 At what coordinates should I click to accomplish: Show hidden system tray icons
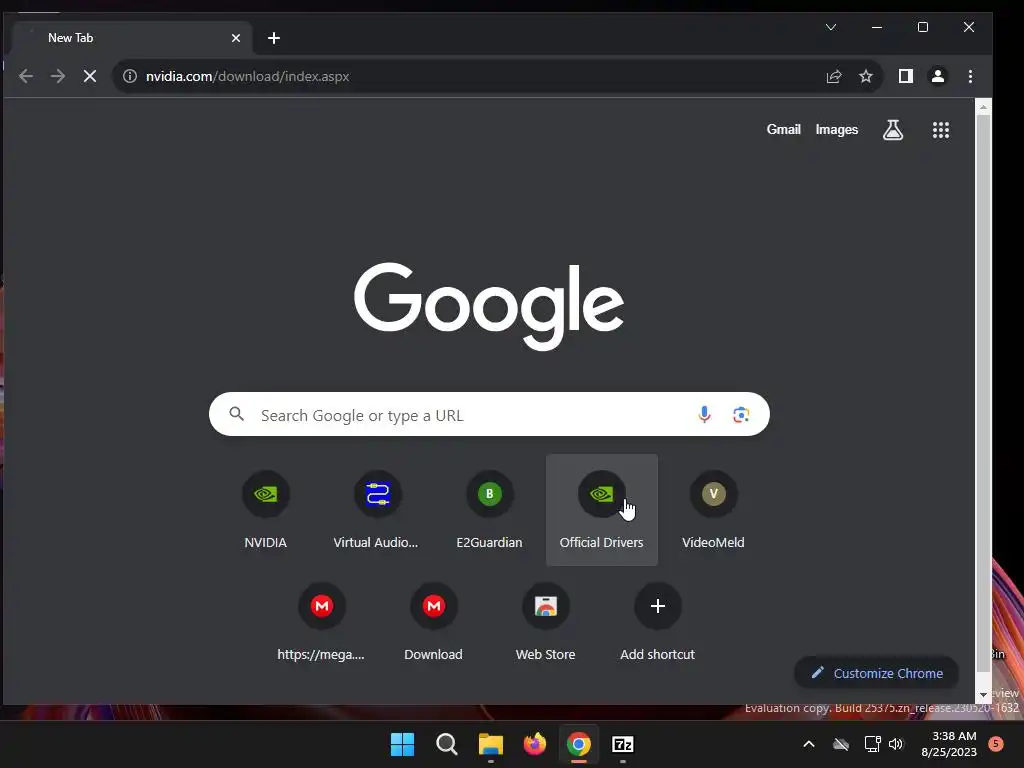point(808,744)
